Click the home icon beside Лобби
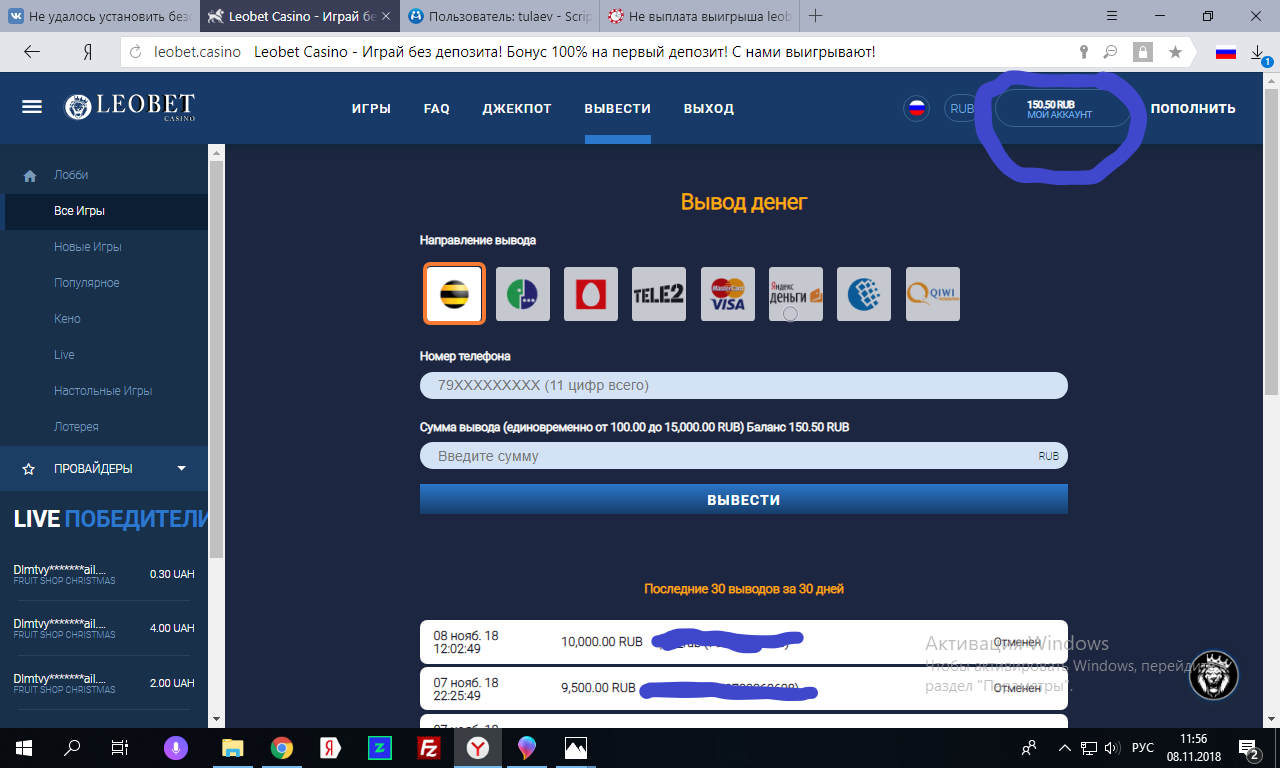The image size is (1280, 768). click(x=29, y=176)
